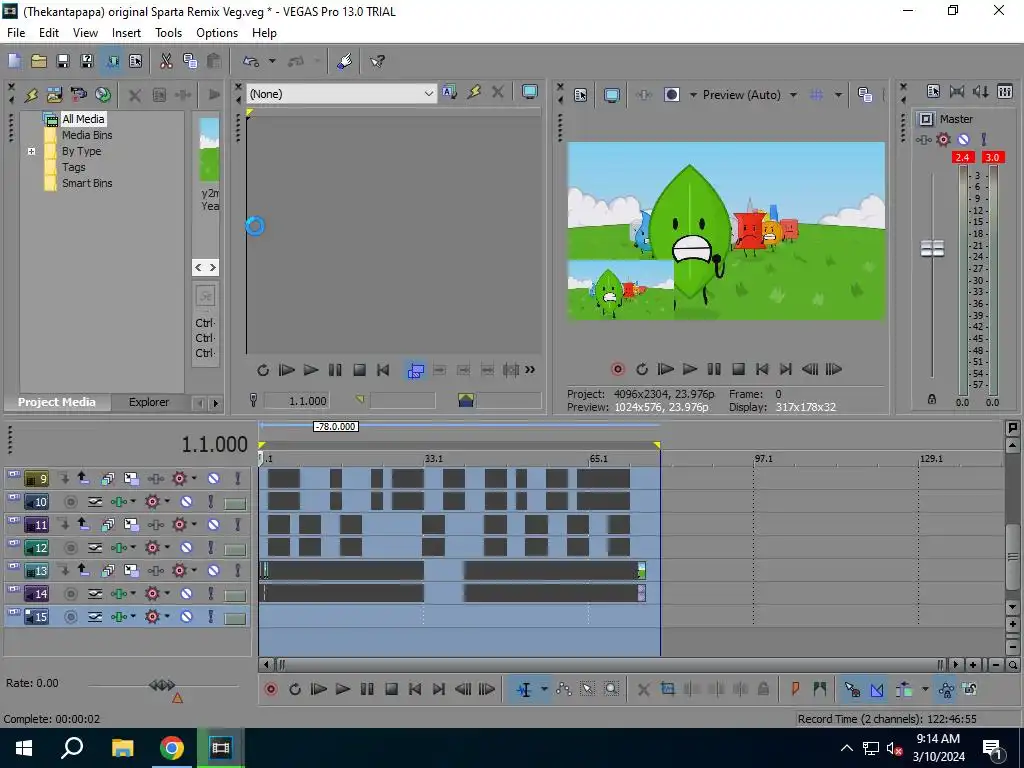Click the New project icon
1024x768 pixels.
pyautogui.click(x=14, y=61)
